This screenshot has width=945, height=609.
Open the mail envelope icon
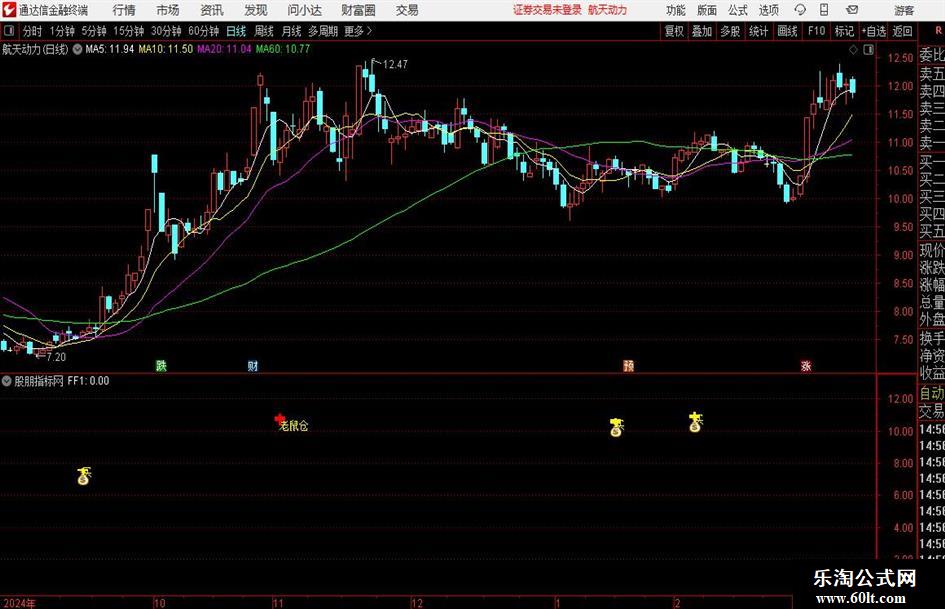tap(852, 10)
